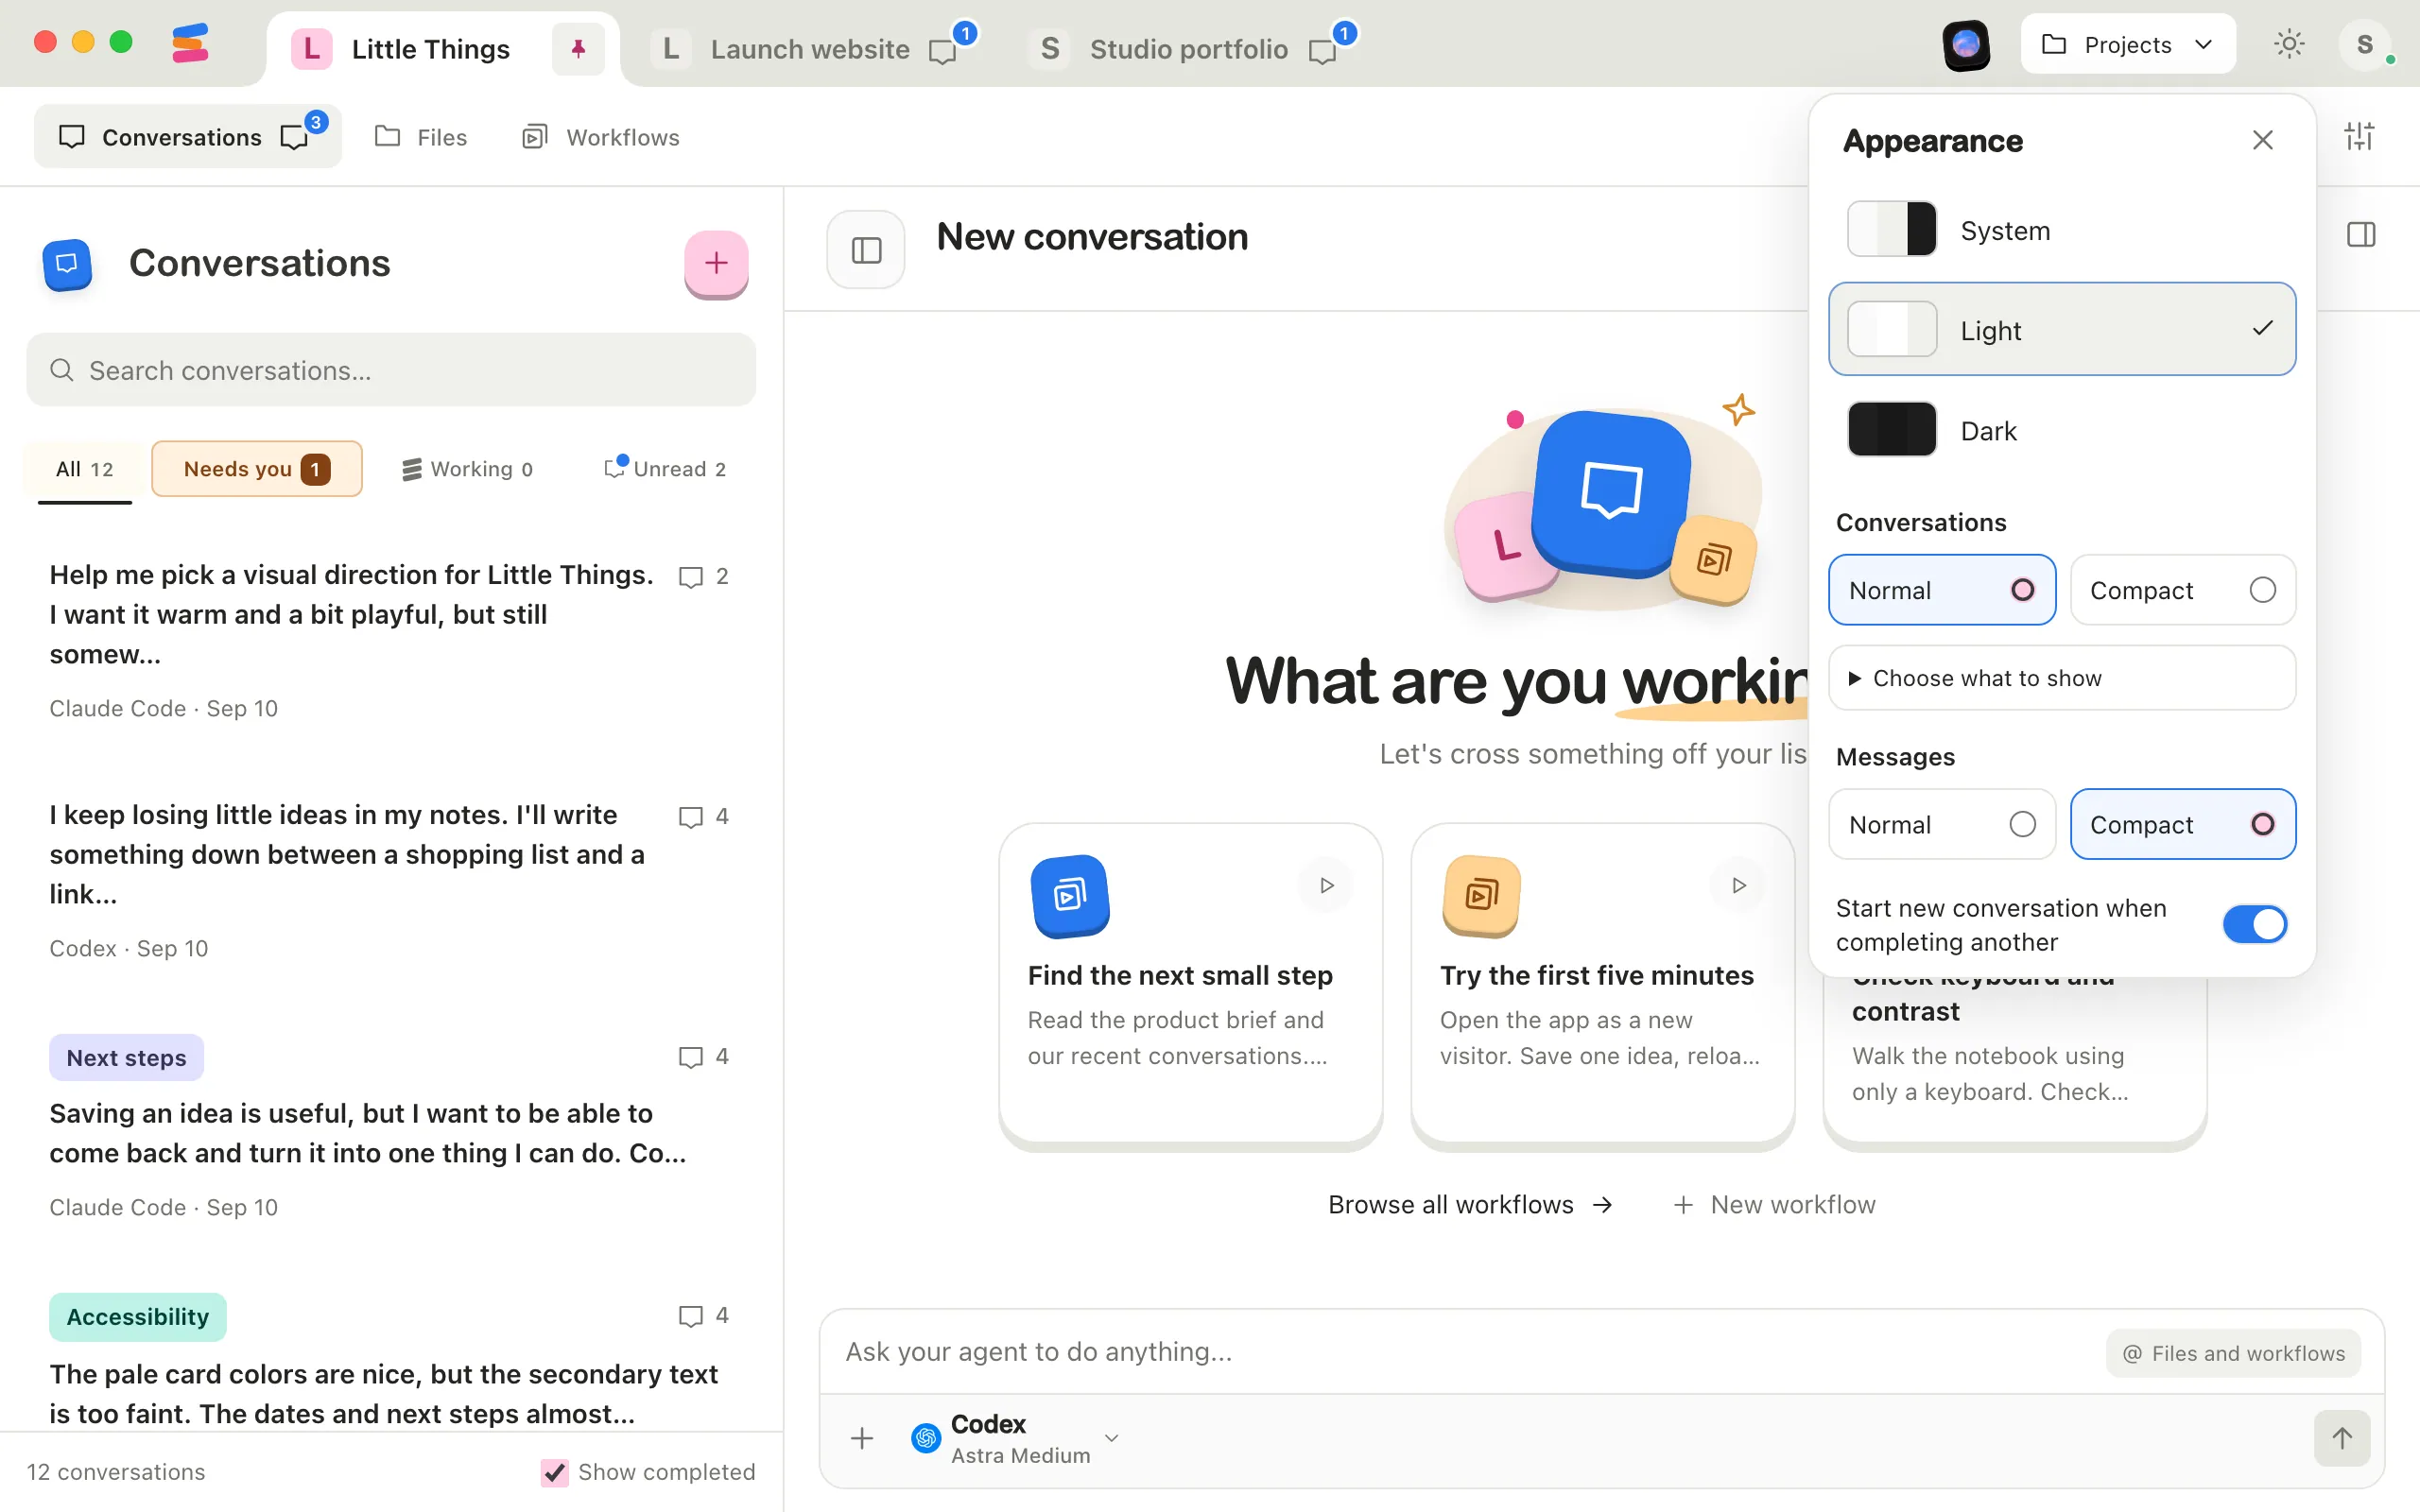The image size is (2420, 1512).
Task: Click the System theme preview swatch
Action: coord(1891,229)
